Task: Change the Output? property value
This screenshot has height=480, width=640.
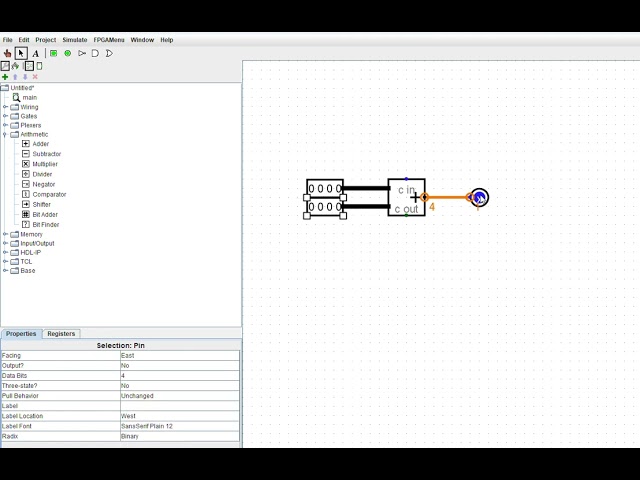Action: (180, 366)
